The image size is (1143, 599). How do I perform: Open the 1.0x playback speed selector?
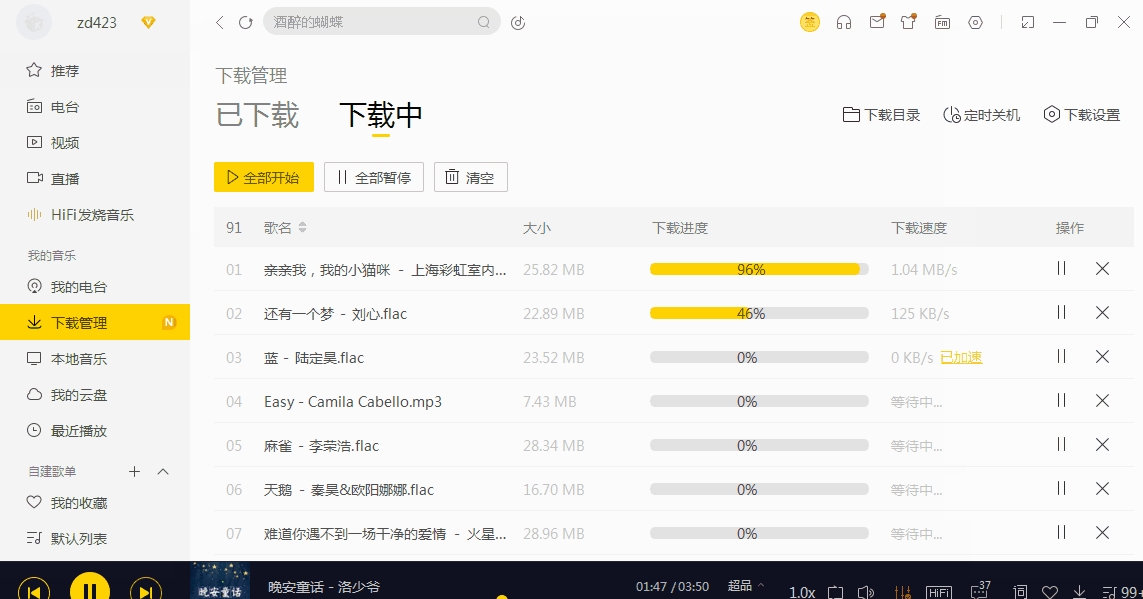coord(802,592)
